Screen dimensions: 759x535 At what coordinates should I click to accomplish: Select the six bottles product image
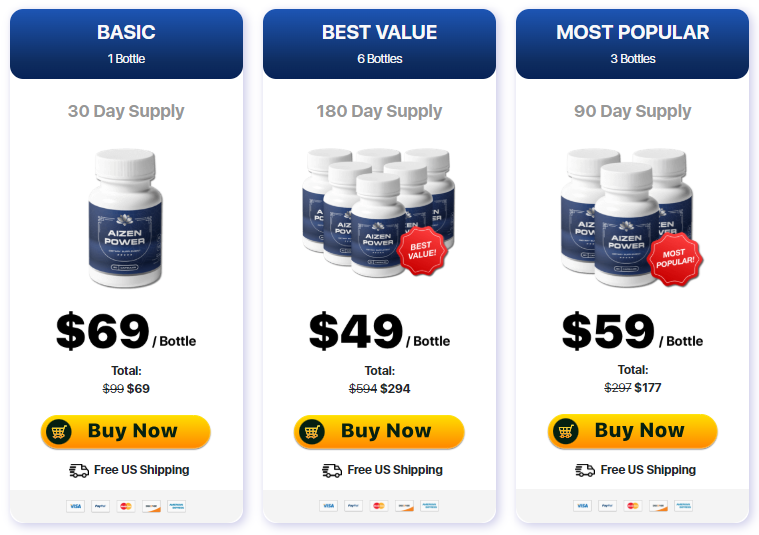point(379,213)
